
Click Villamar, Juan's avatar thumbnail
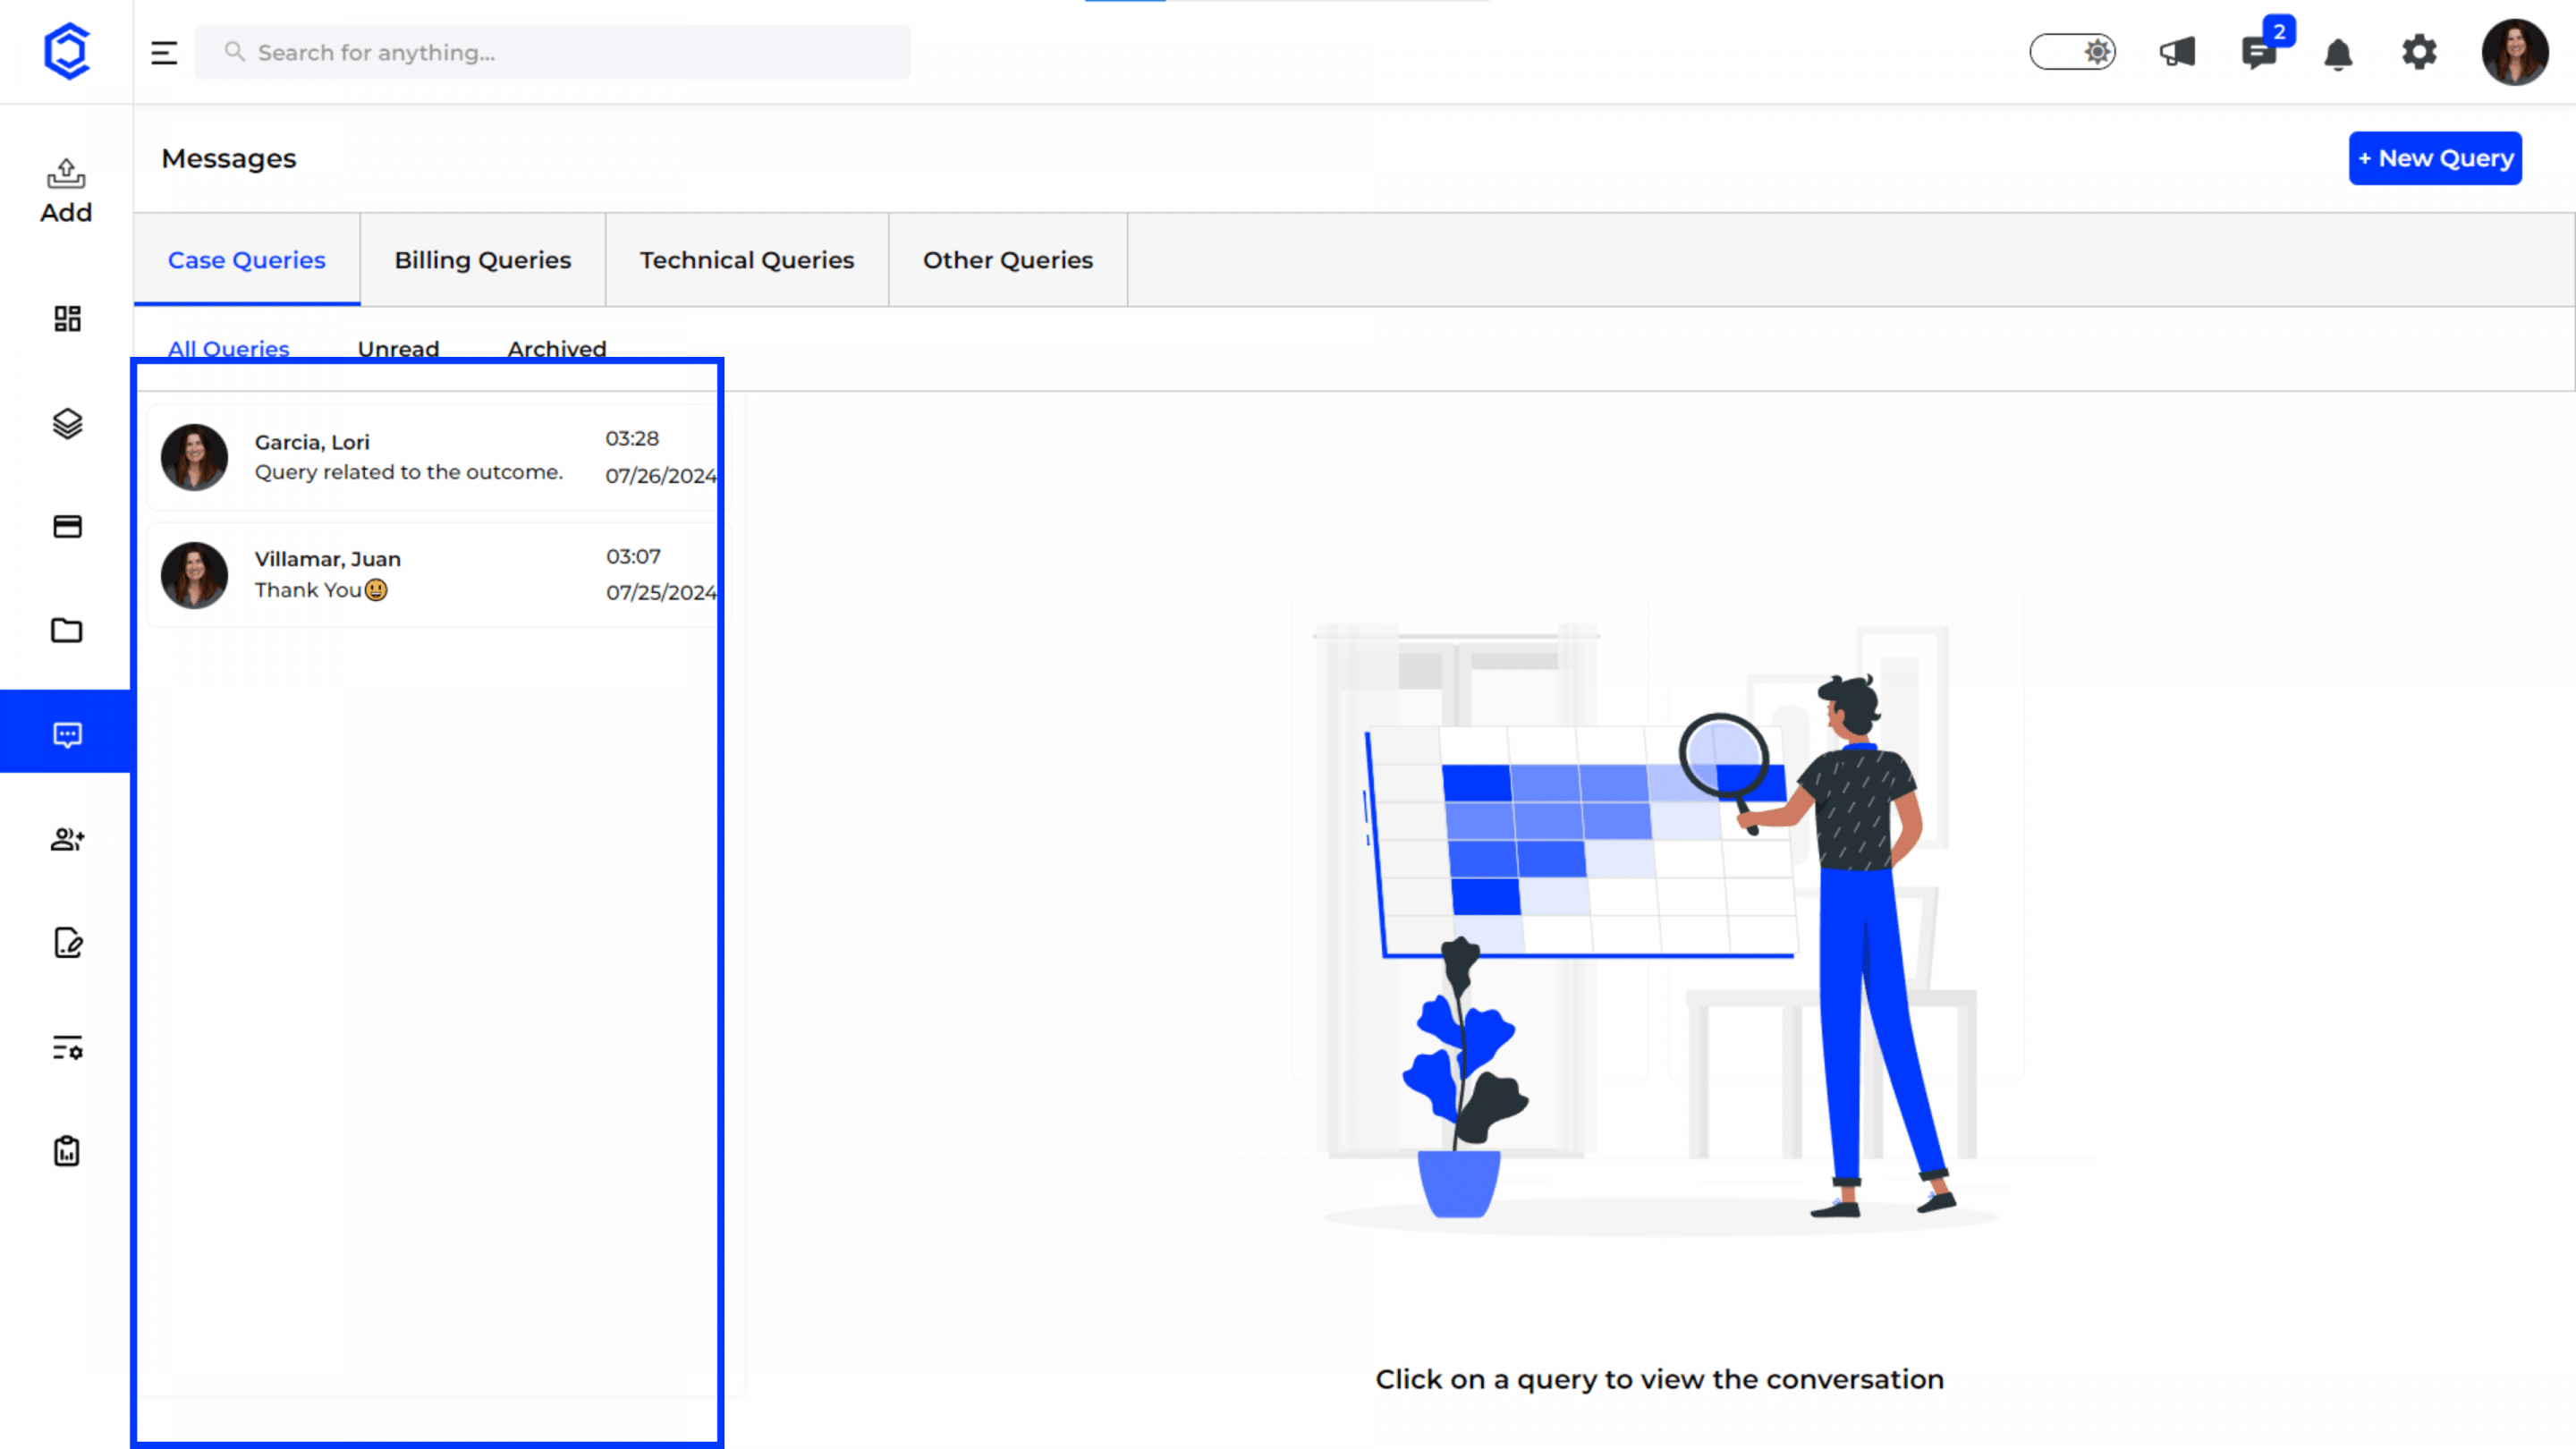tap(194, 575)
